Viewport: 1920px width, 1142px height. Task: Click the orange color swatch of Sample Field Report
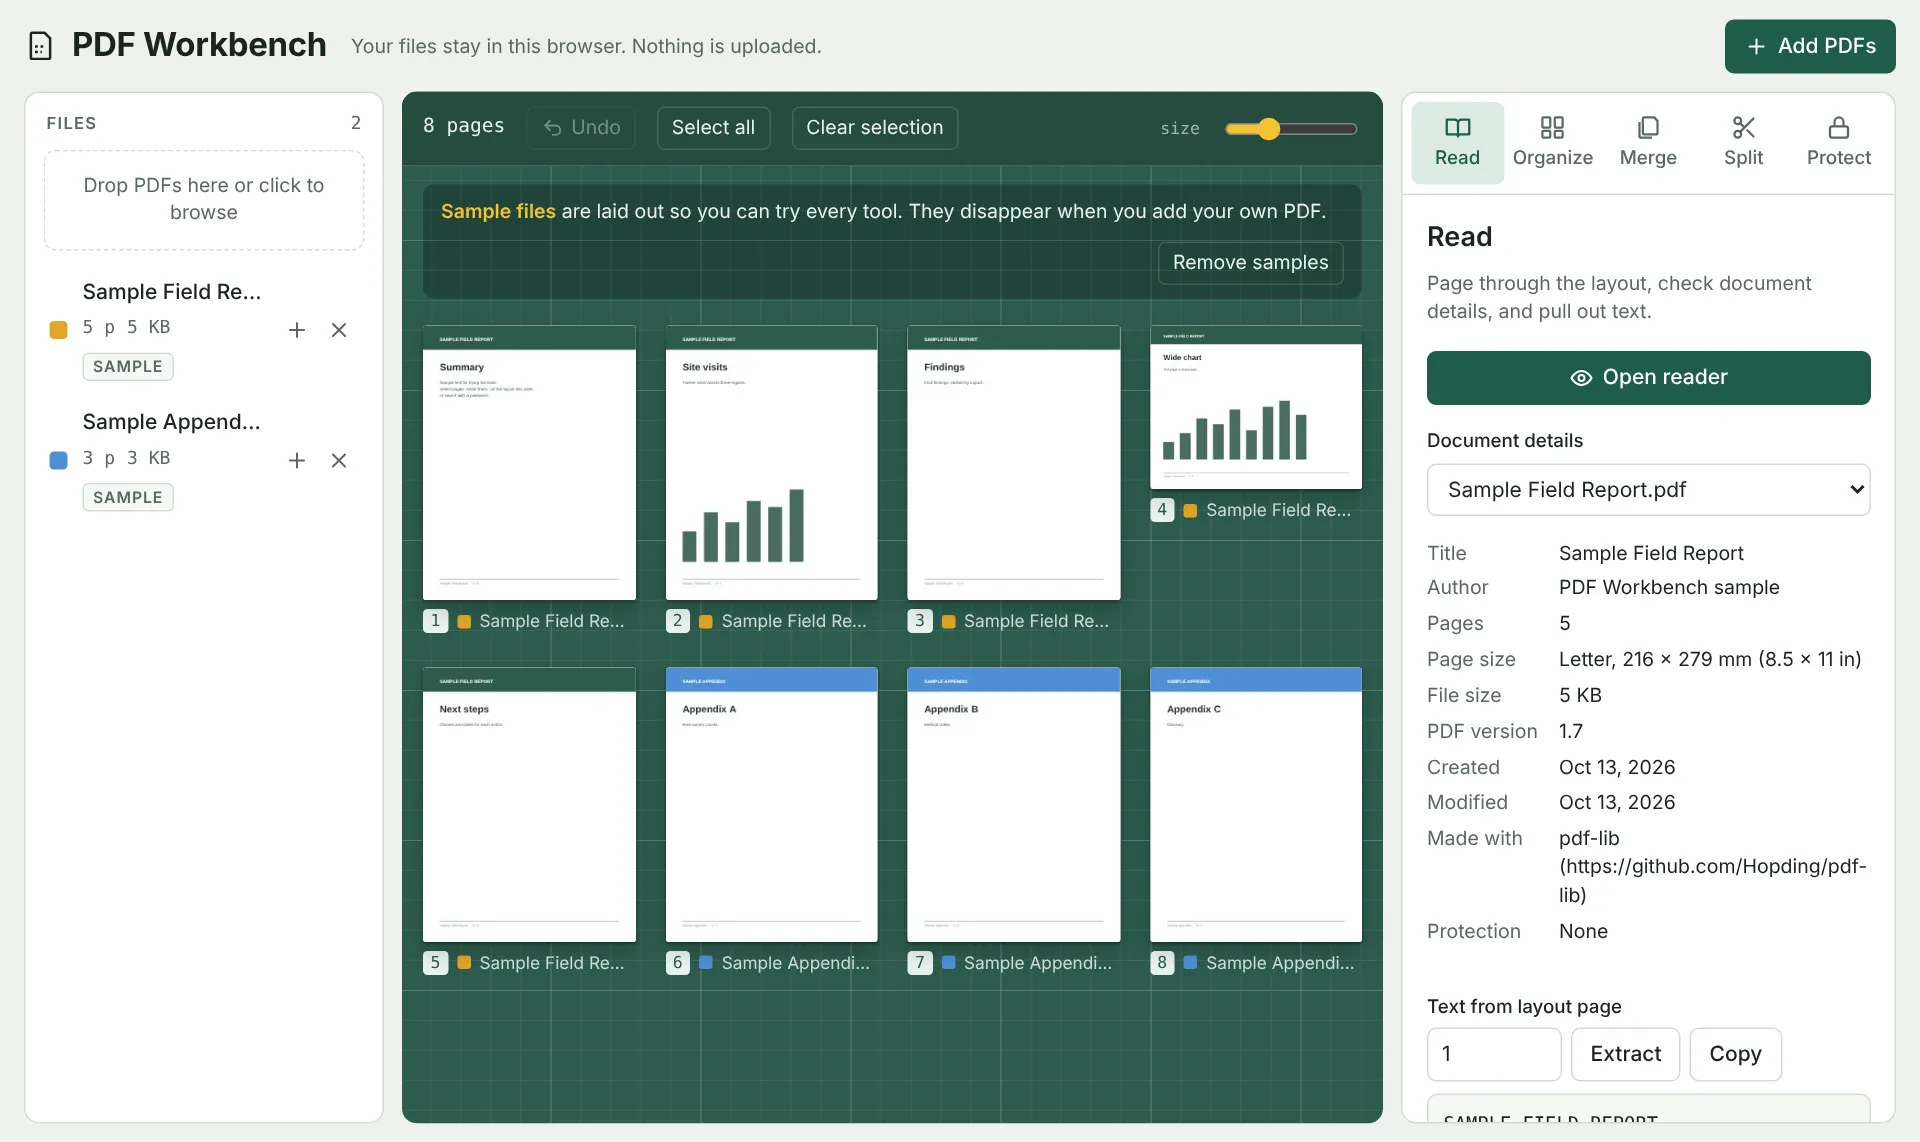point(59,329)
